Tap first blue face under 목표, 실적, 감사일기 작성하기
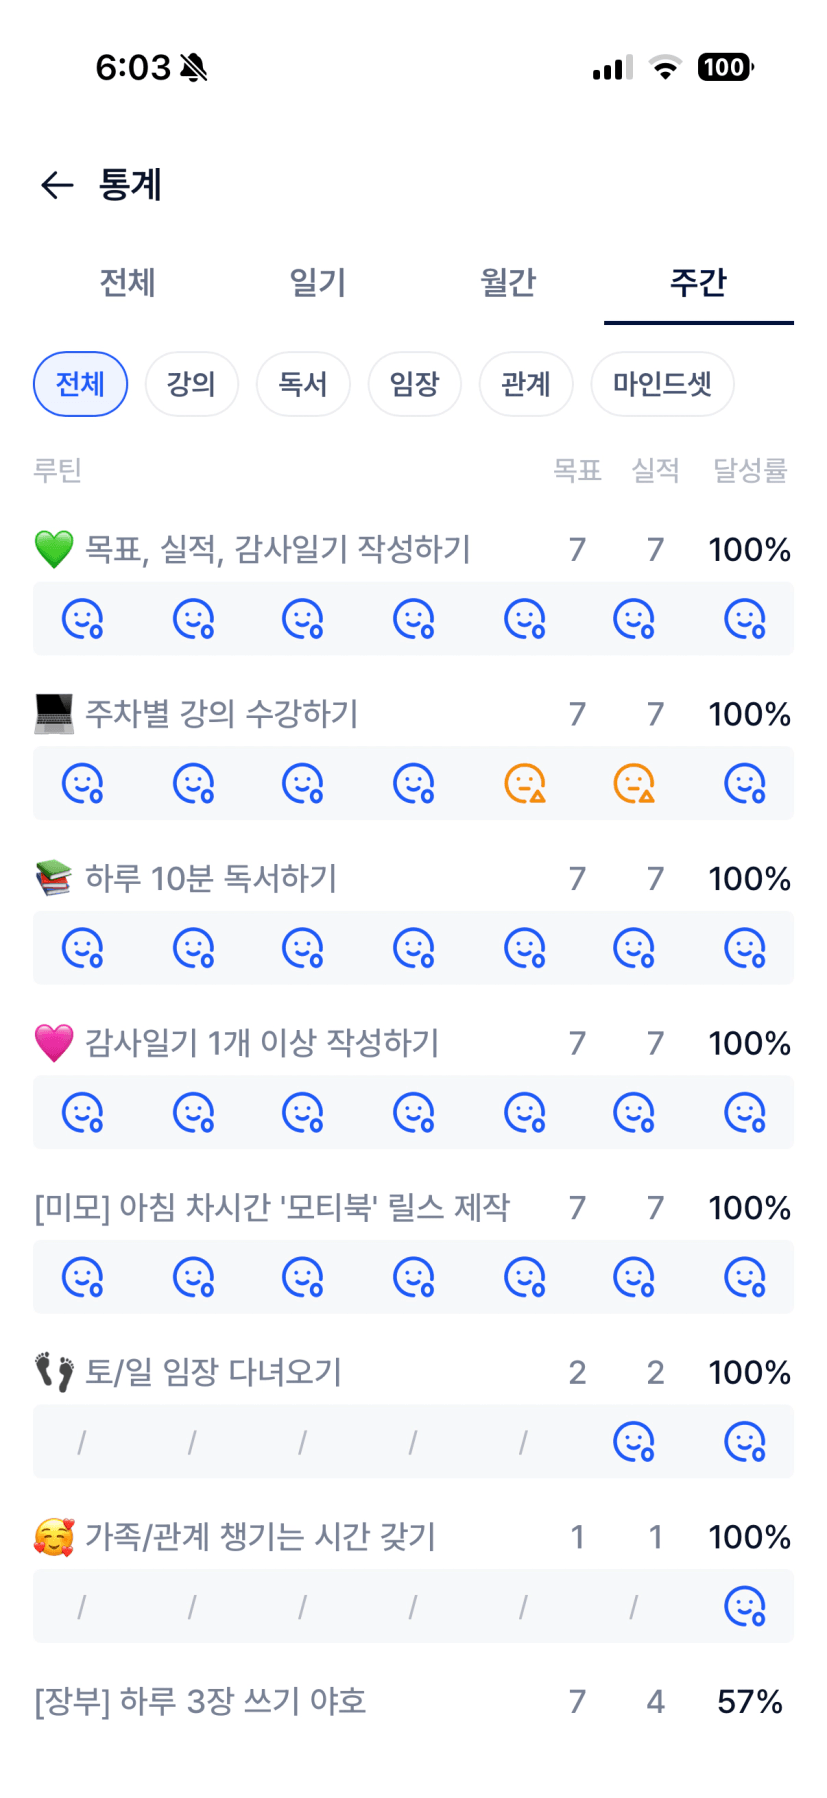 (82, 619)
